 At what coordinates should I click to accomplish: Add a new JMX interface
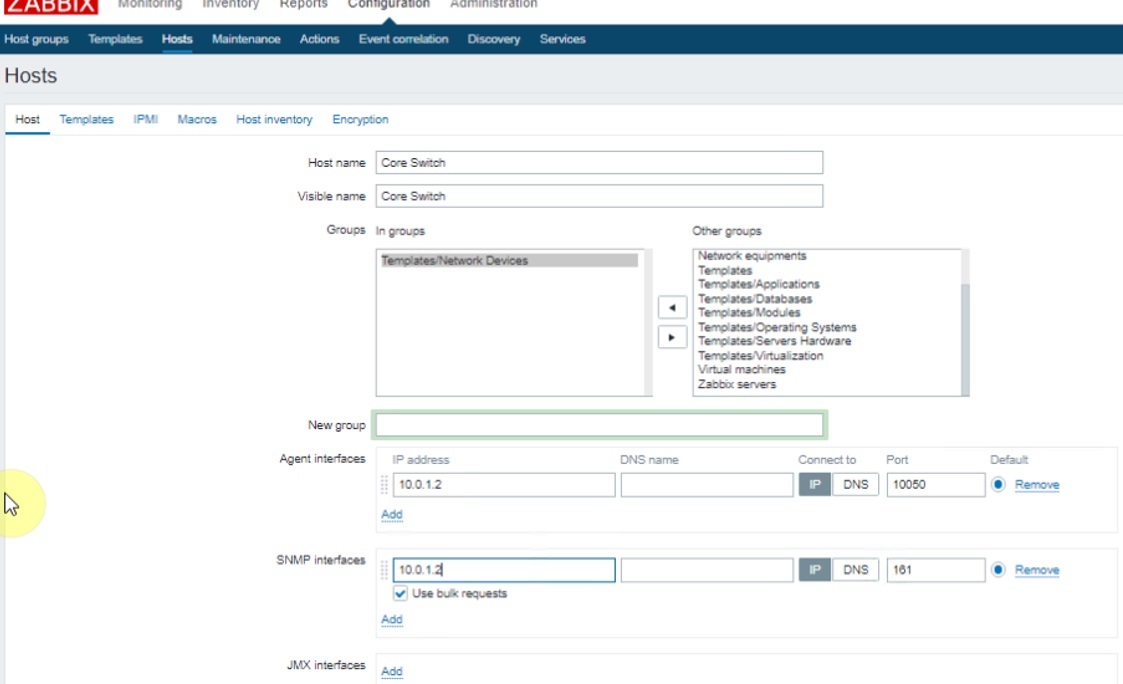[x=392, y=672]
